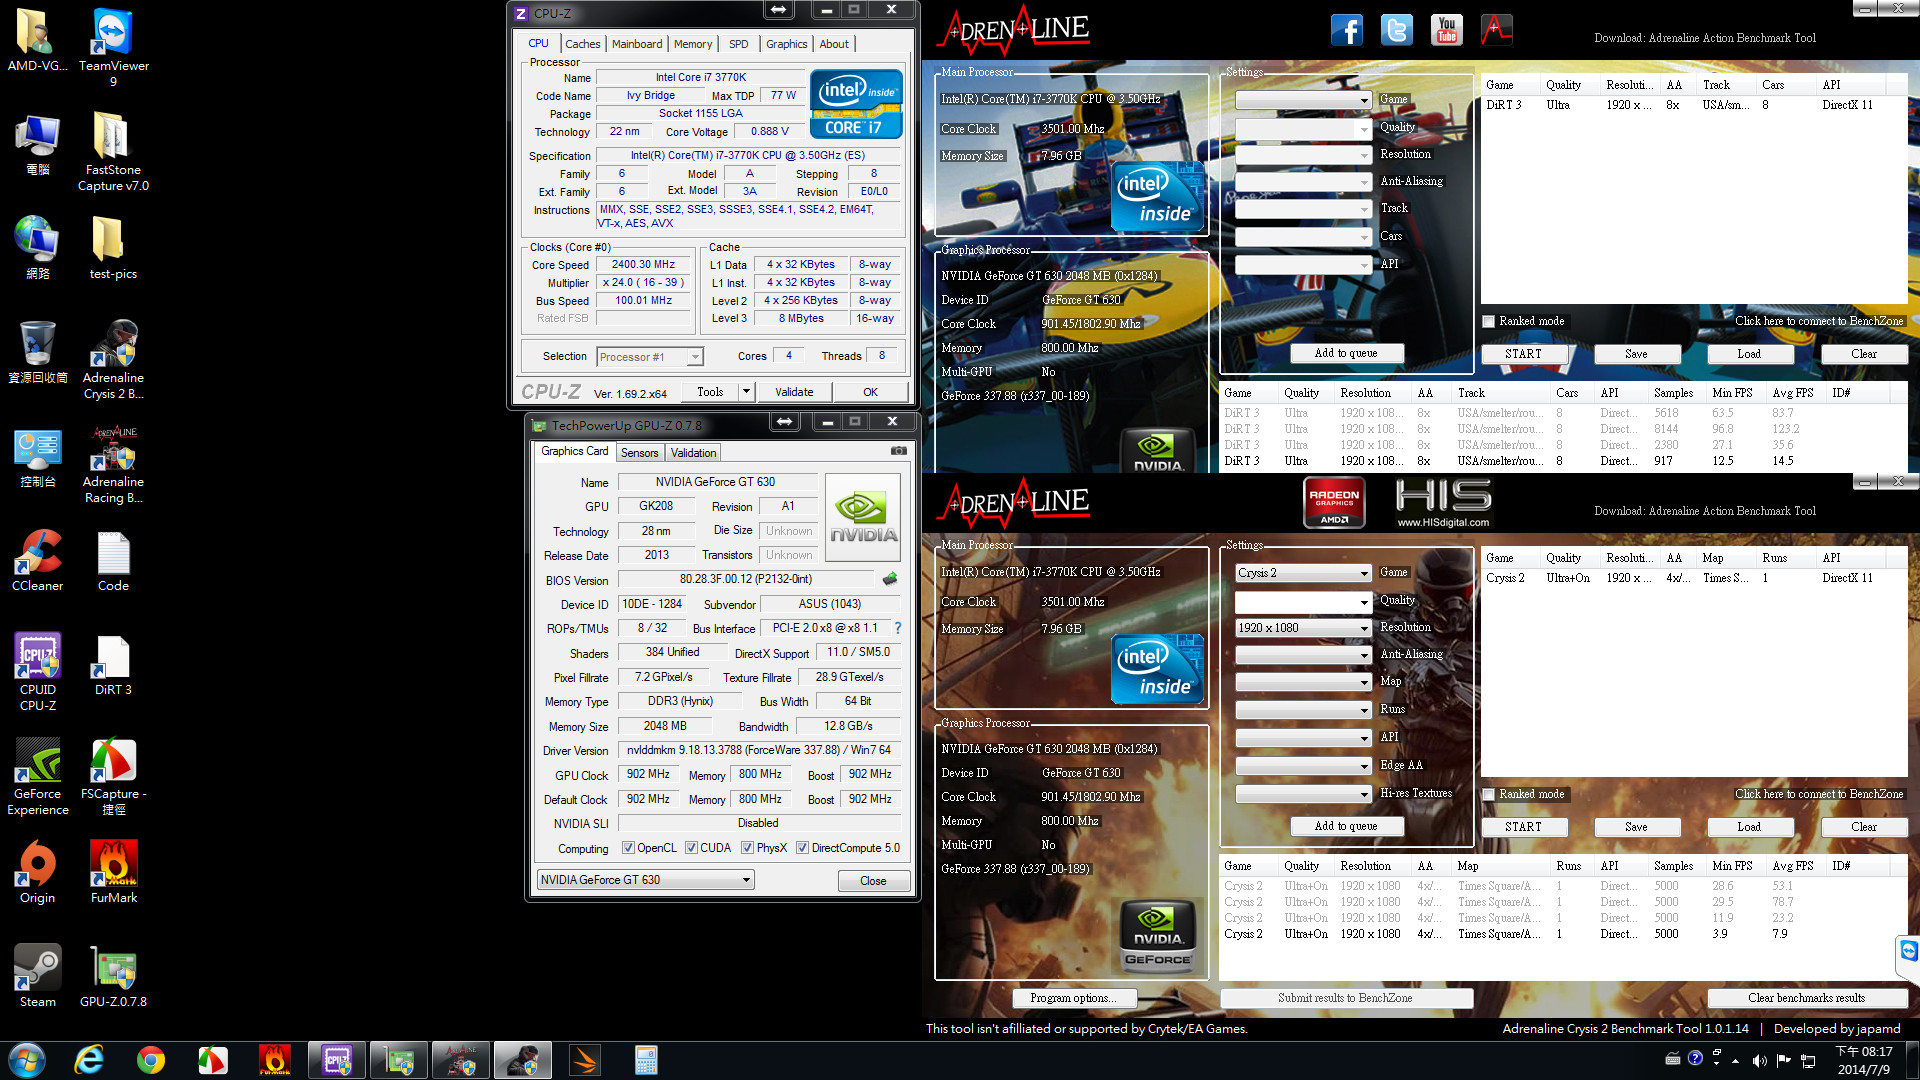Click Submit results to BenchZone button
The height and width of the screenshot is (1080, 1920).
1345,998
